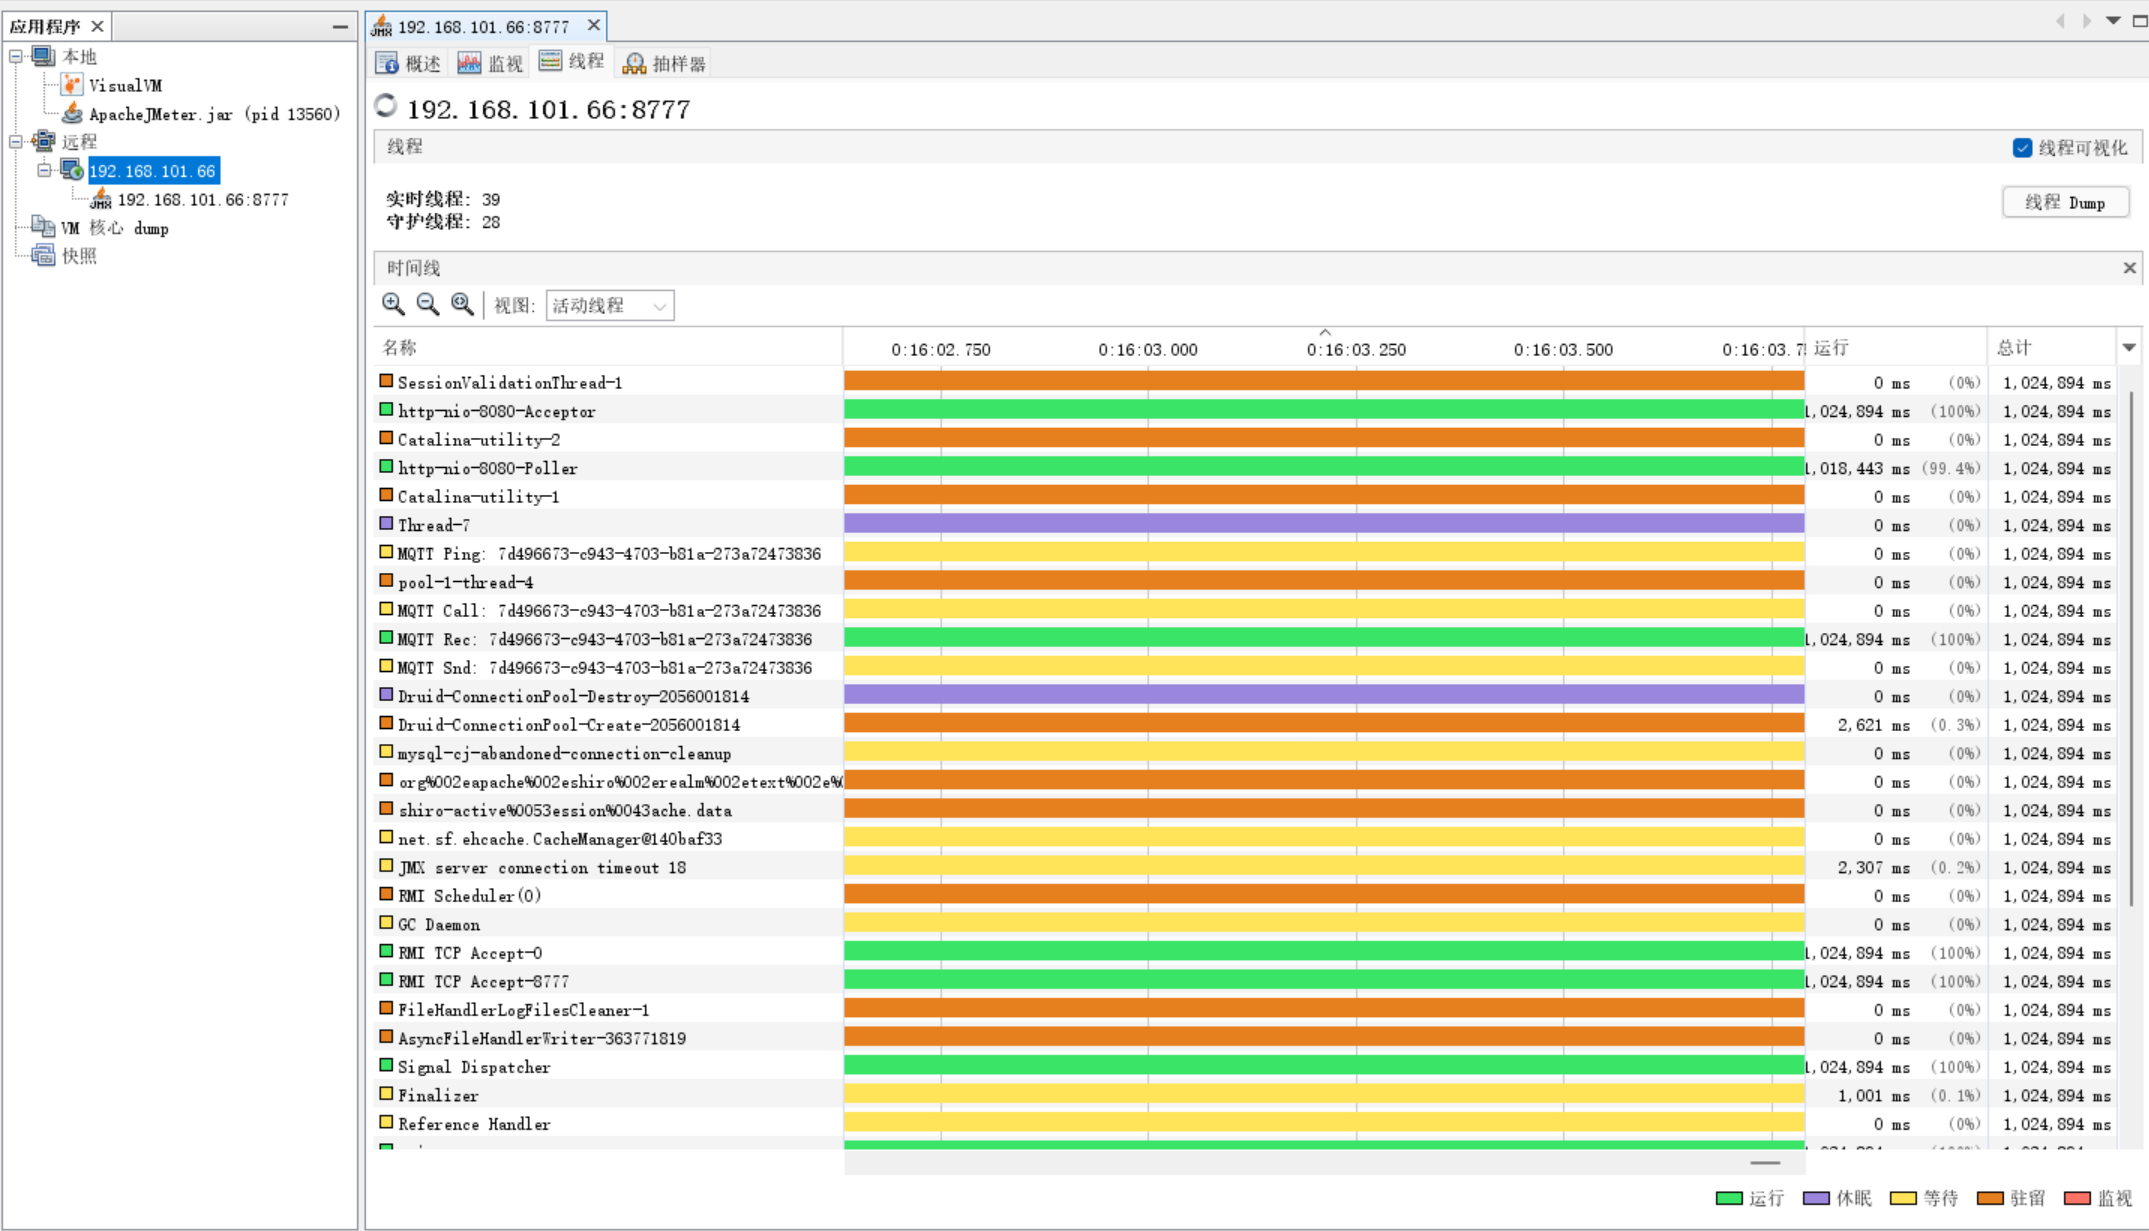
Task: Open the 192.168.101.66:8777 JMX connection node
Action: tap(202, 200)
